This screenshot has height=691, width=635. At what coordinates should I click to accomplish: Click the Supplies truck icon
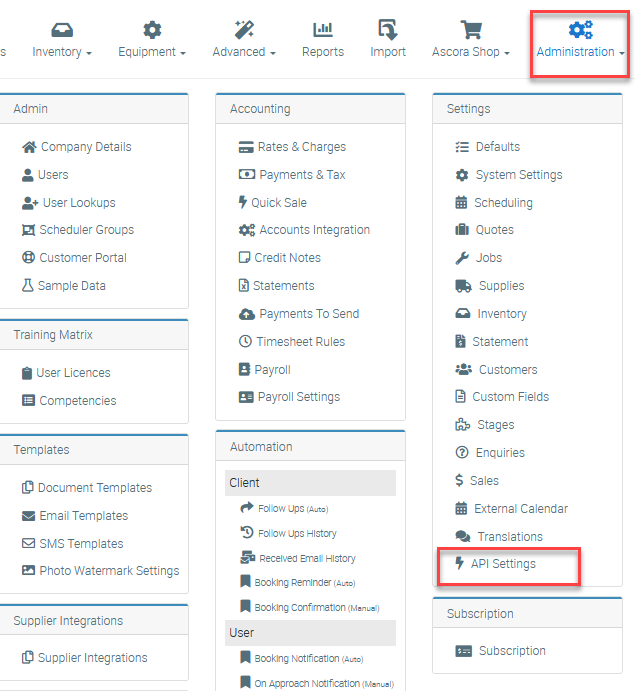pos(462,286)
